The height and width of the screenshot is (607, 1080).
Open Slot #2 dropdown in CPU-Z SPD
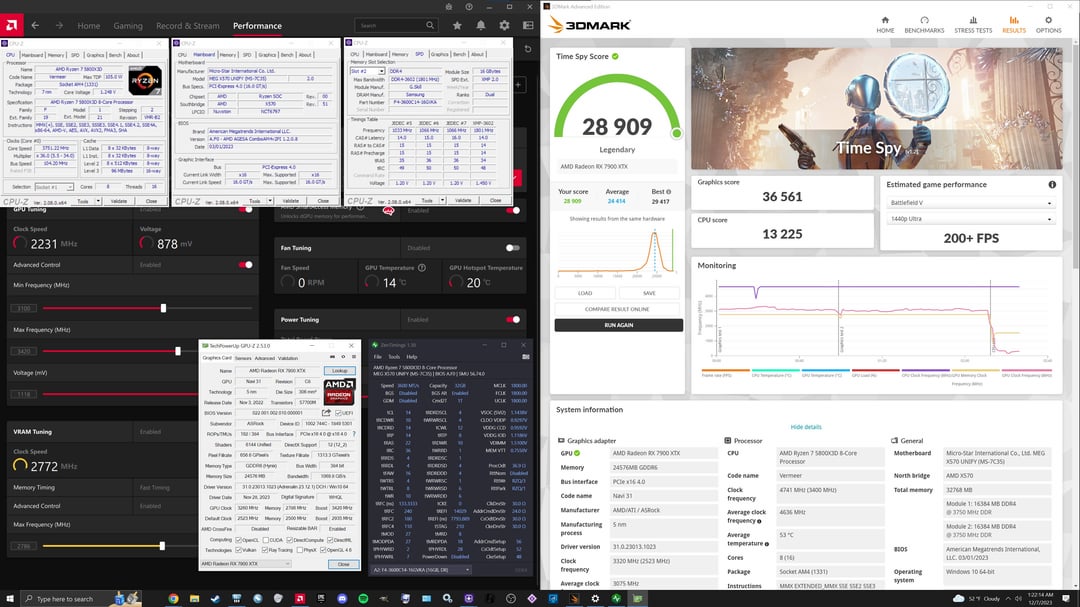click(x=367, y=71)
